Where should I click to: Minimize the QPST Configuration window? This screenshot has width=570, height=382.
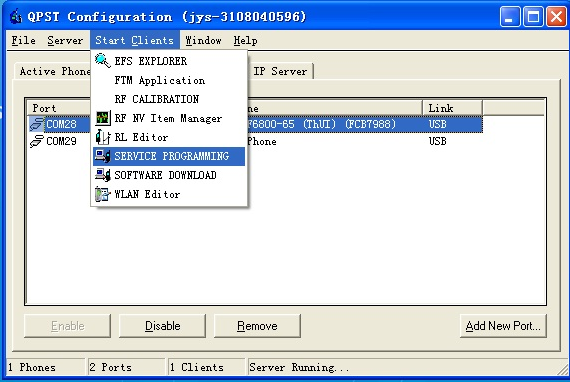coord(510,17)
